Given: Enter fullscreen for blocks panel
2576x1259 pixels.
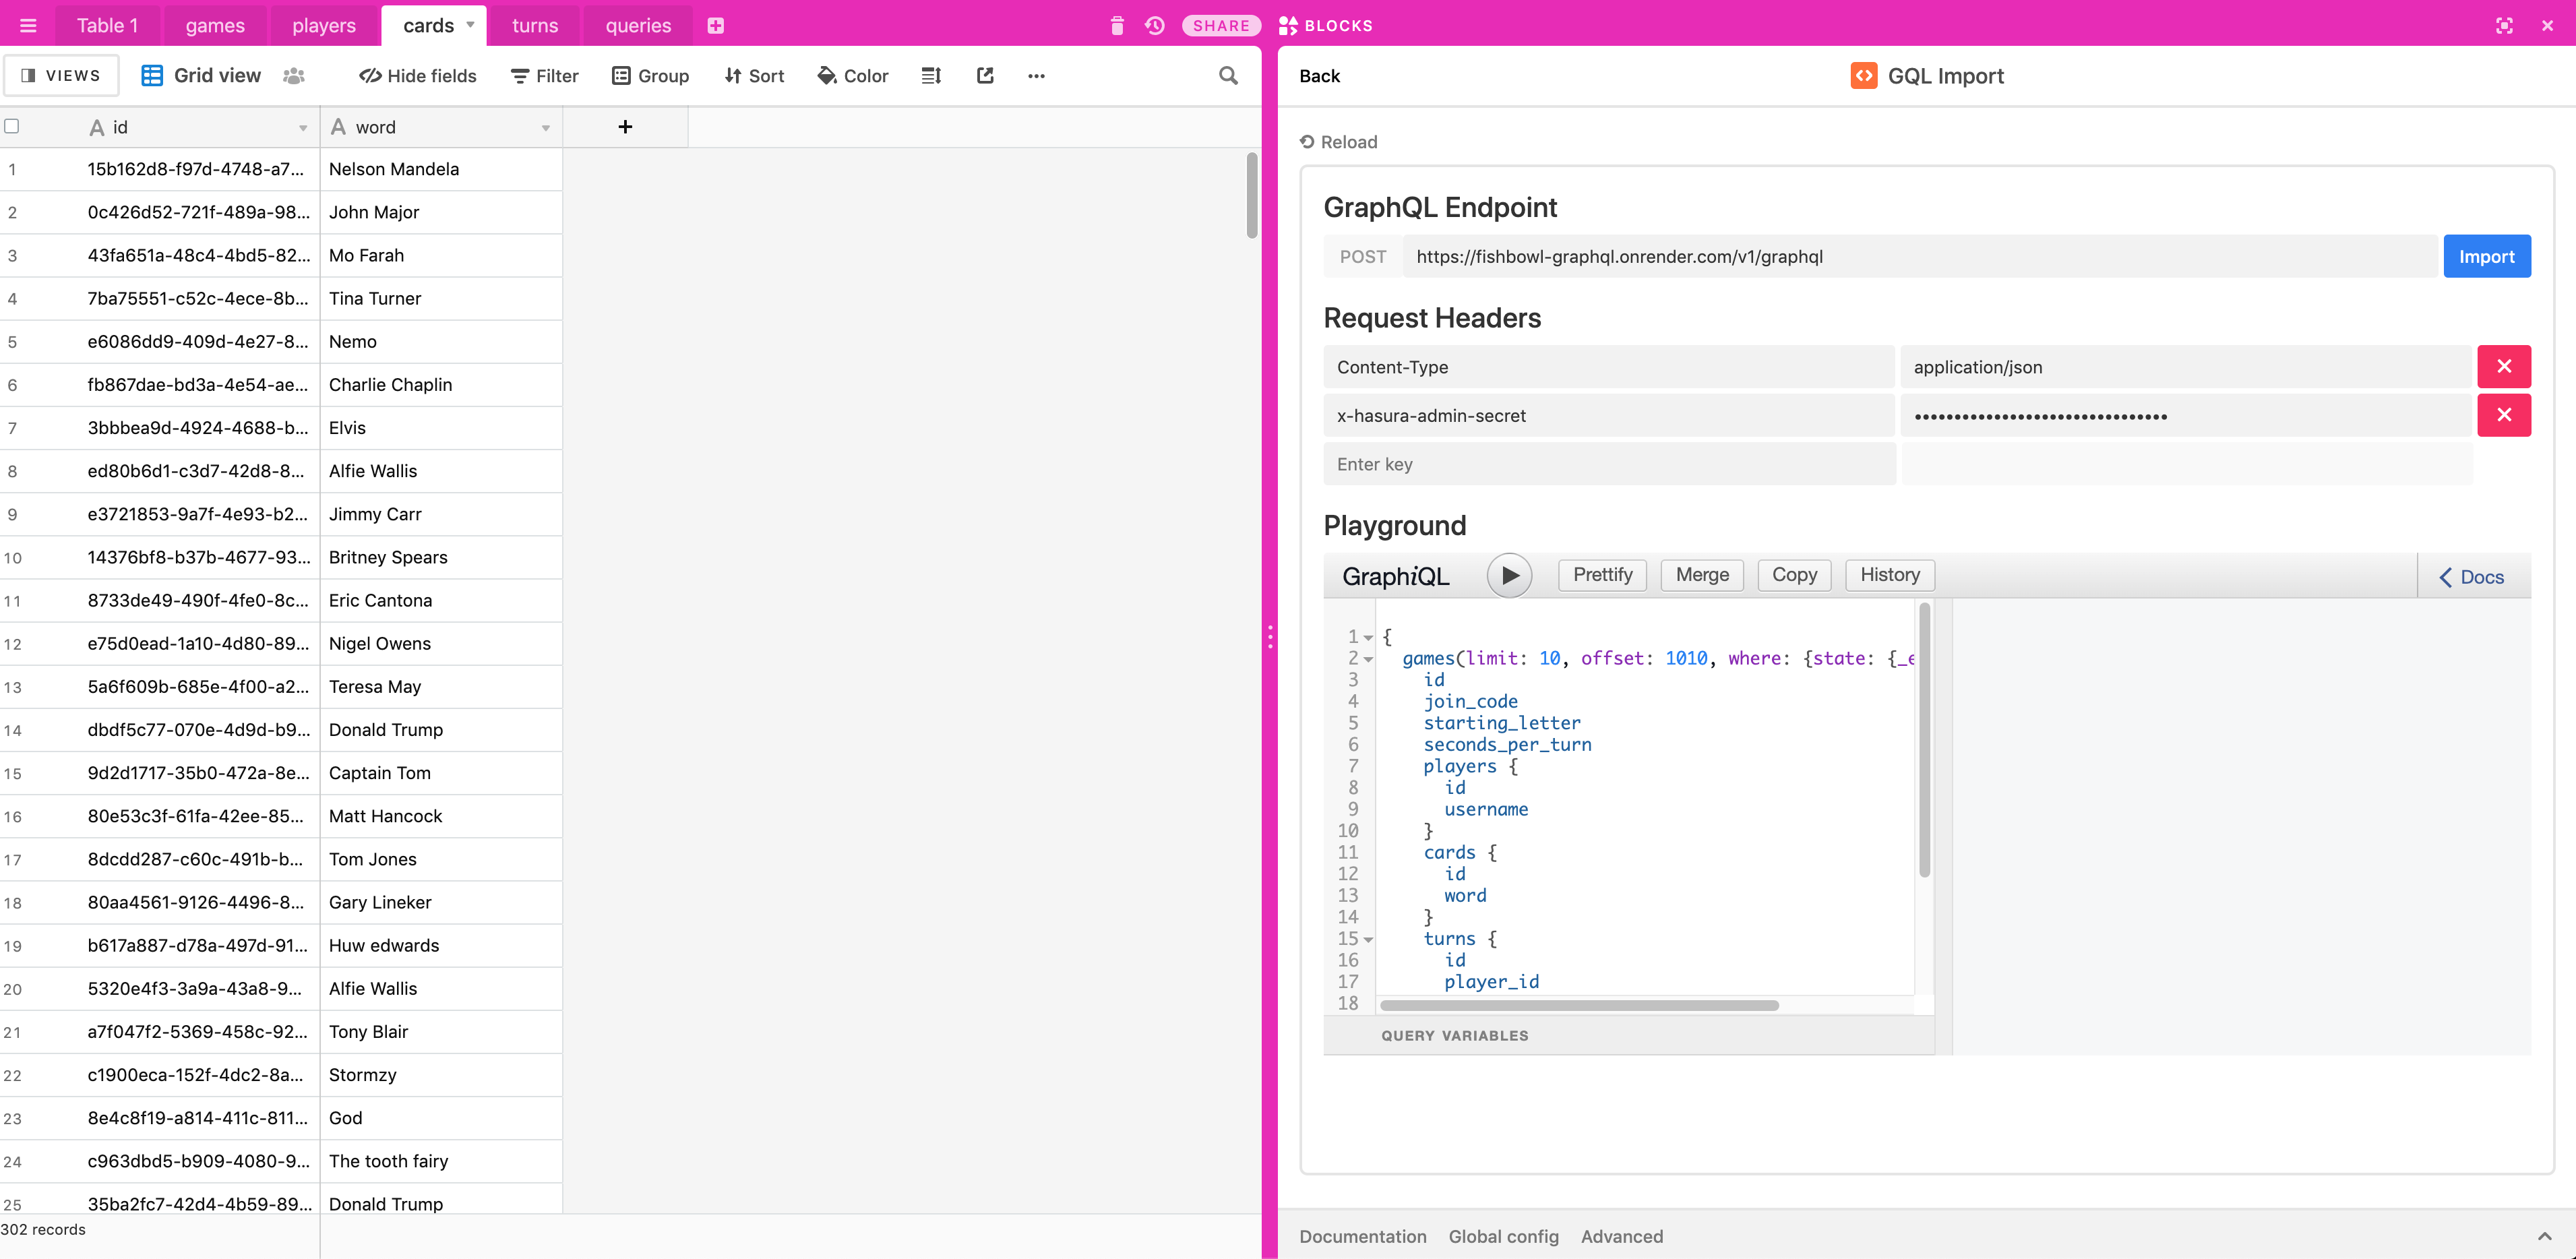Looking at the screenshot, I should click(2504, 26).
